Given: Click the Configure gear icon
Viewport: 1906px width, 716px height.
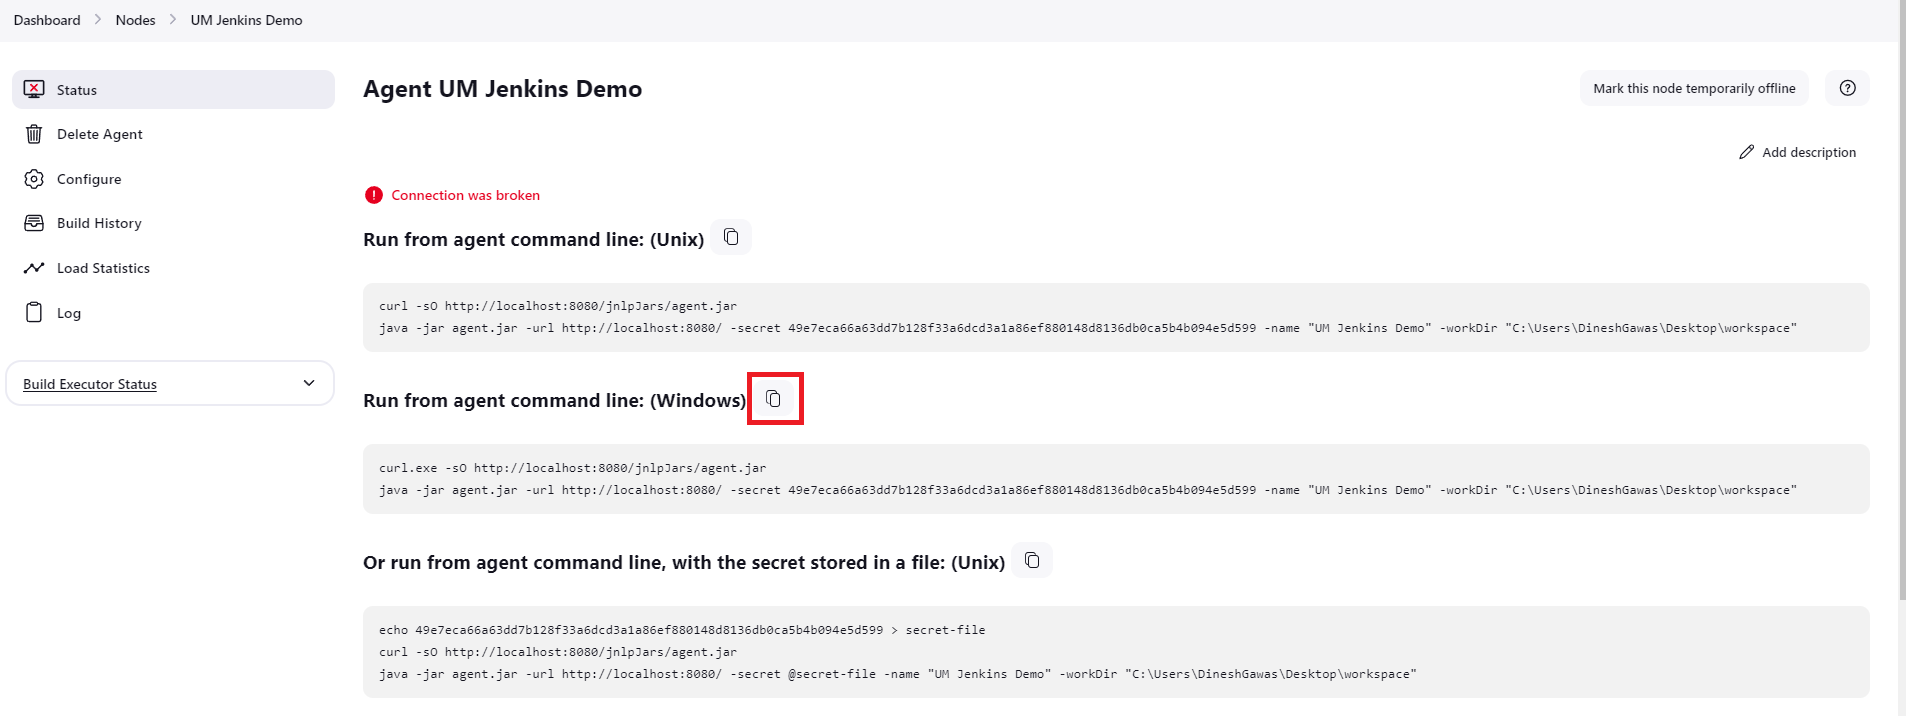Looking at the screenshot, I should tap(34, 179).
